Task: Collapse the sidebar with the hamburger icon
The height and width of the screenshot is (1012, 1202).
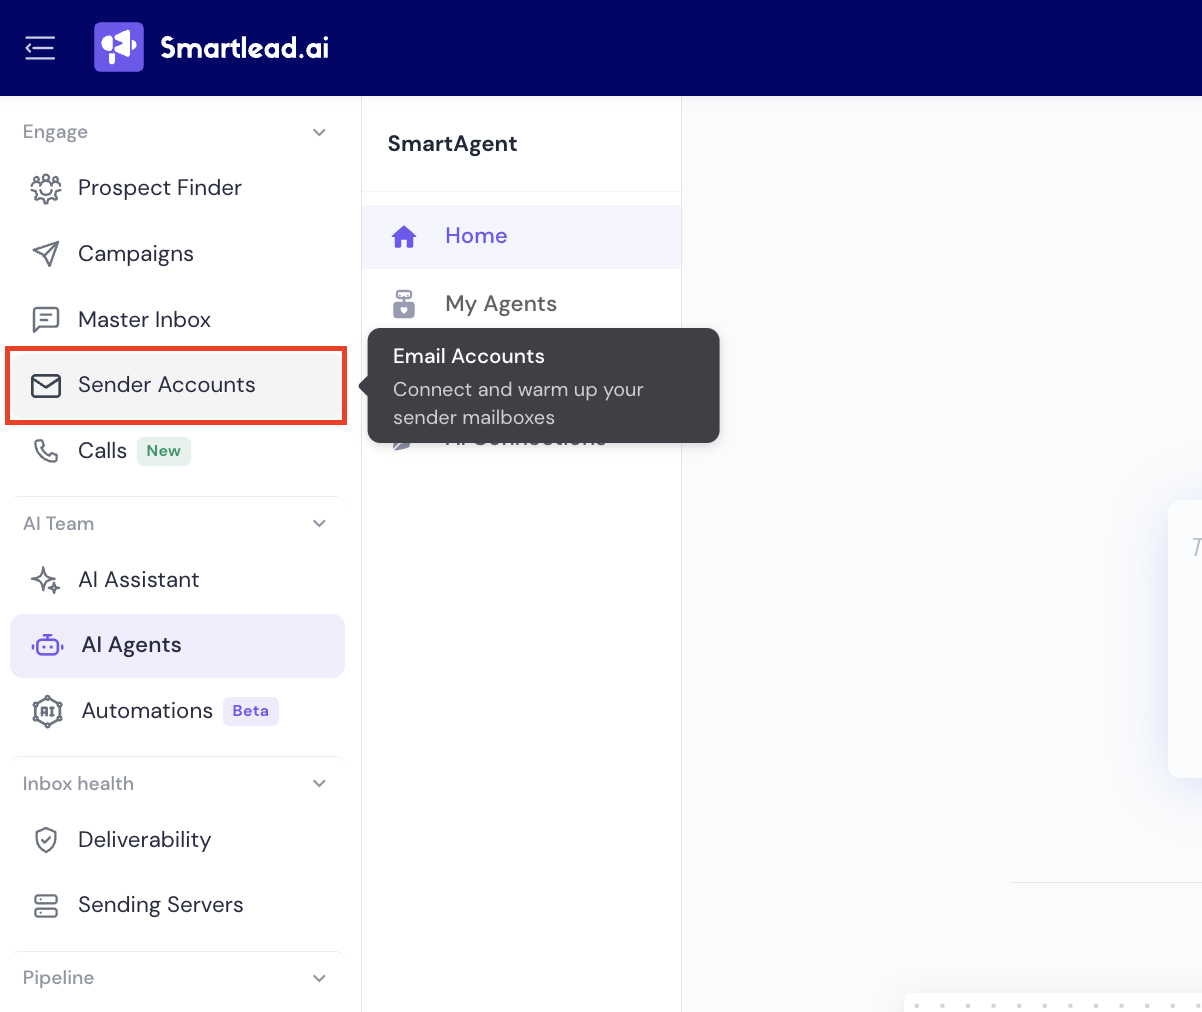Action: 40,47
